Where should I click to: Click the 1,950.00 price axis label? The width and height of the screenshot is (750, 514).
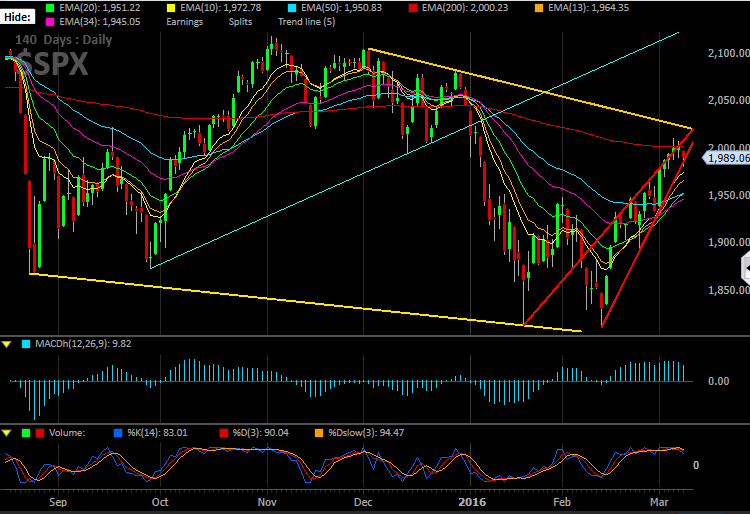point(728,195)
